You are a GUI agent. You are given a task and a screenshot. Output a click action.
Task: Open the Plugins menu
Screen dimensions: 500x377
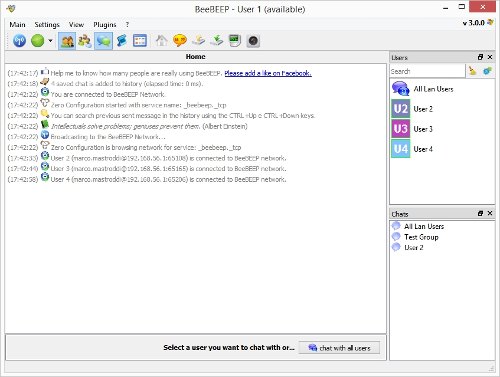click(x=105, y=25)
